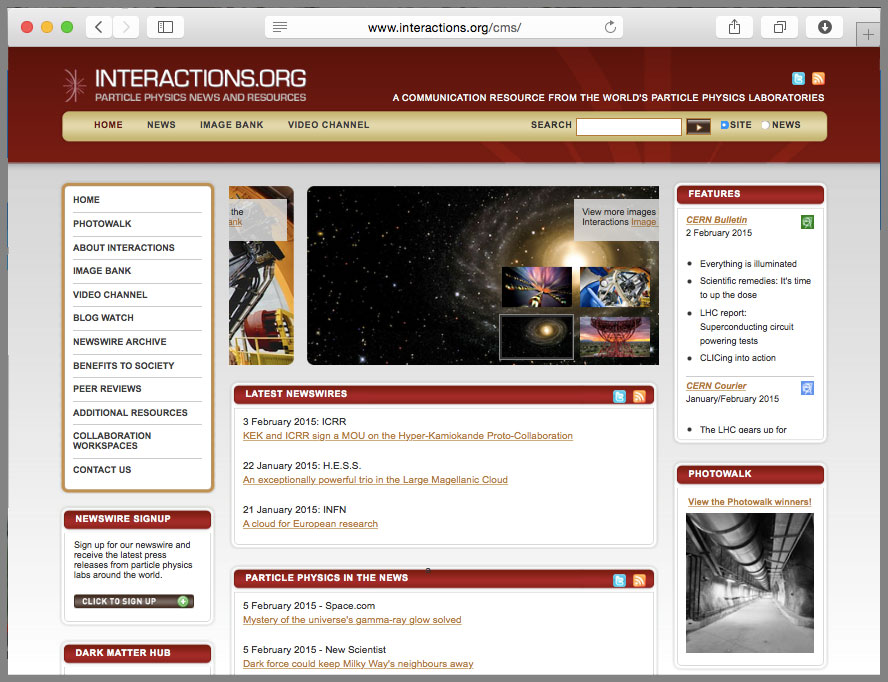Select the blue detector machinery thumbnail
This screenshot has height=682, width=888.
tap(615, 287)
